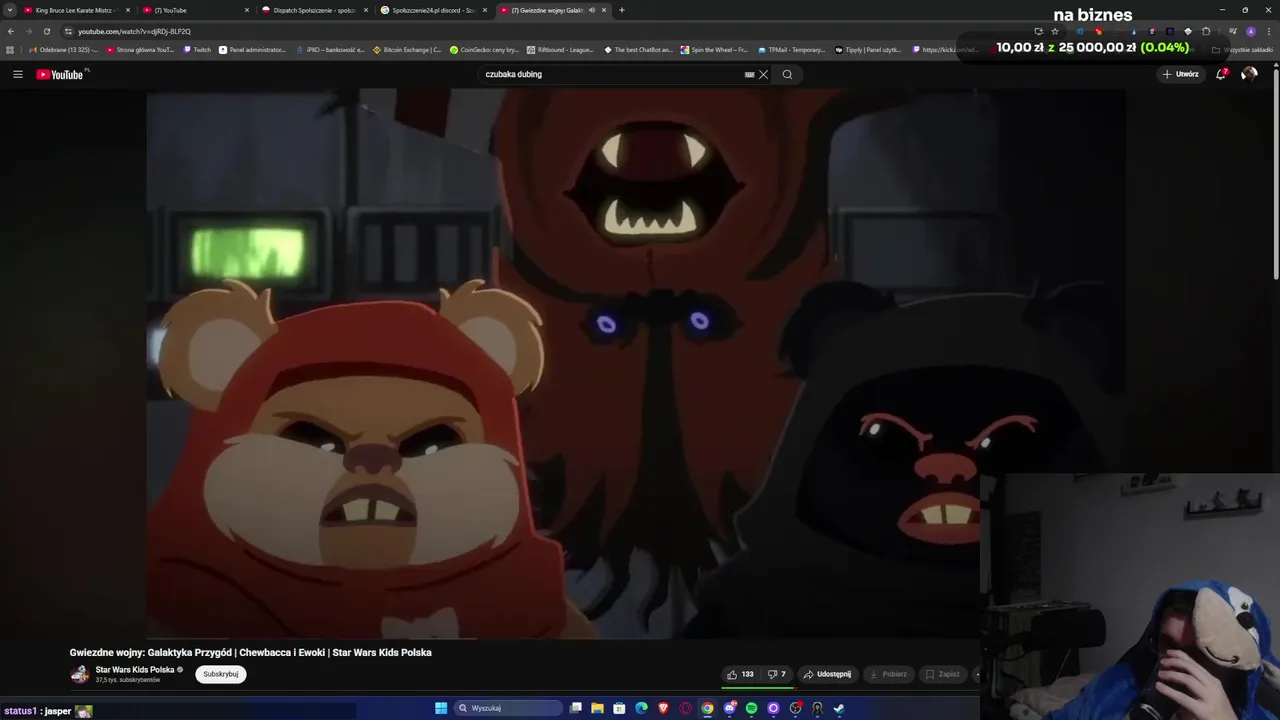The image size is (1280, 720).
Task: Open the Wszystkie zakładki folder
Action: (1242, 49)
